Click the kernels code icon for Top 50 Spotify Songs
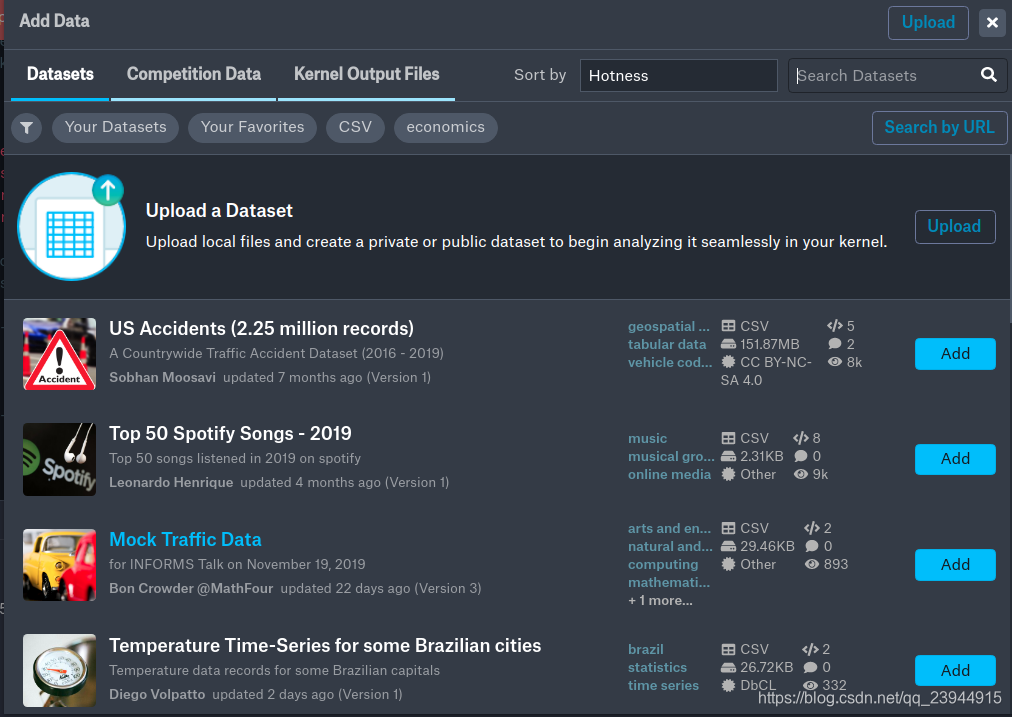The image size is (1012, 717). click(801, 438)
